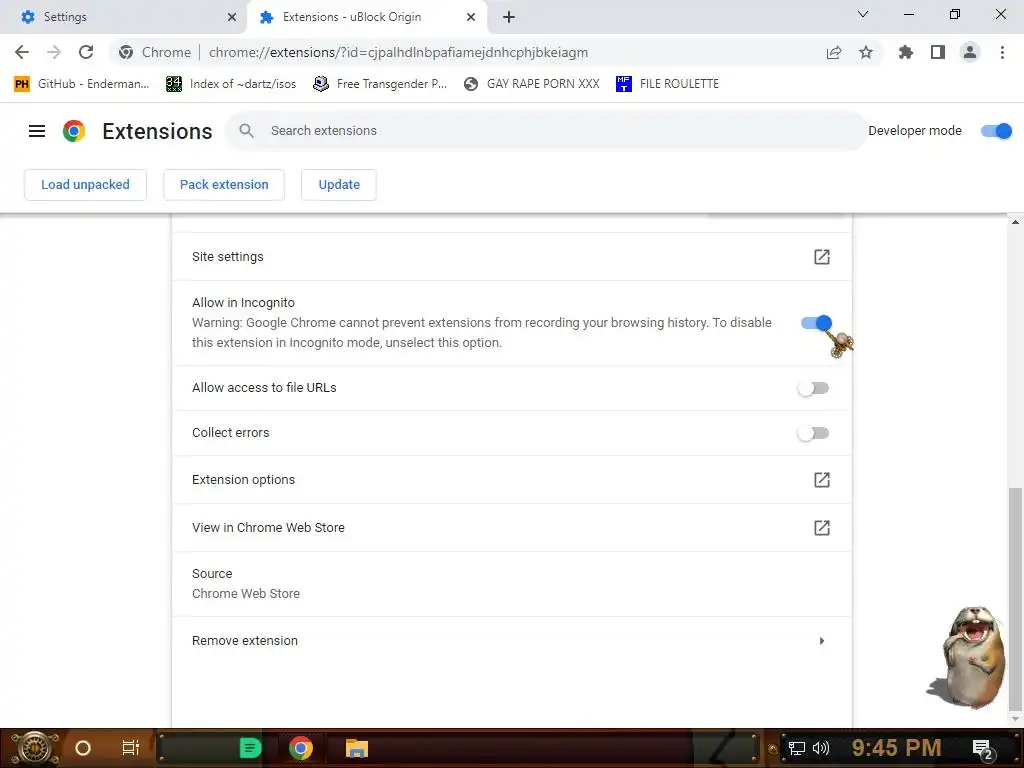Open Task View on the taskbar
This screenshot has height=768, width=1024.
131,748
